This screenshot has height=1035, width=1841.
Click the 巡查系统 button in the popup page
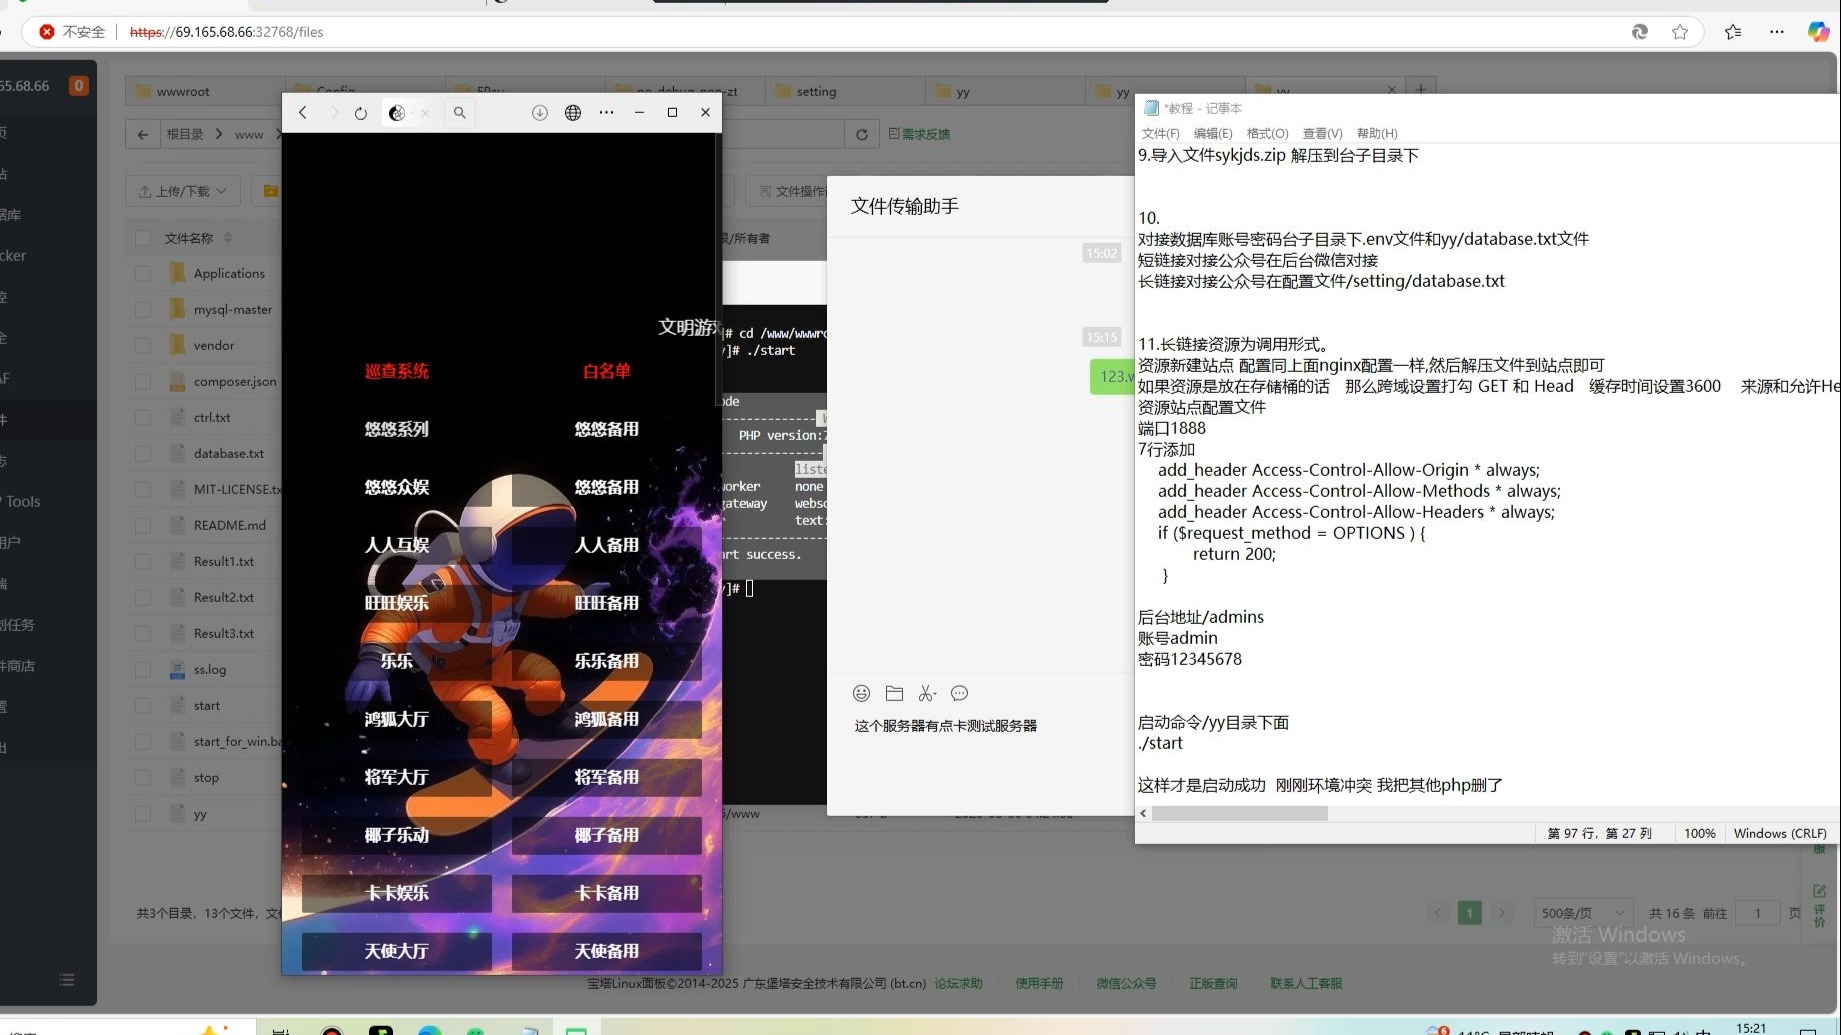[x=397, y=371]
